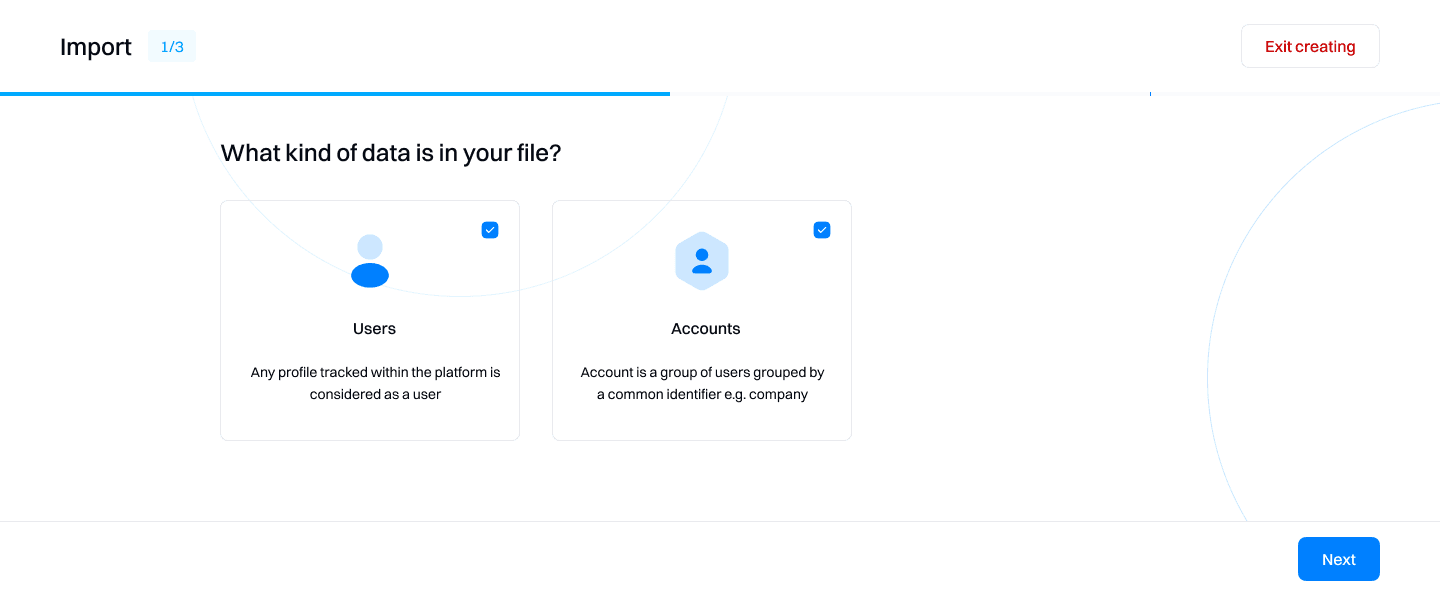The width and height of the screenshot is (1440, 597).
Task: Click the "Accounts" card title
Action: point(706,329)
